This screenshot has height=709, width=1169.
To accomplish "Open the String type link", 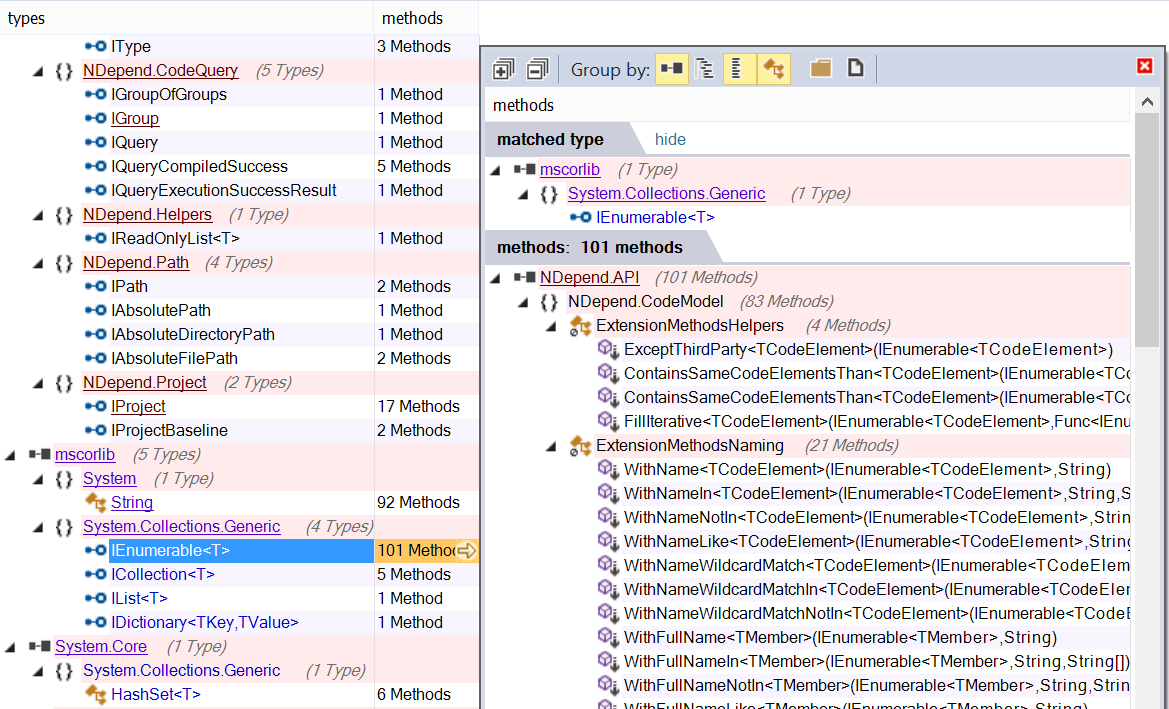I will point(132,502).
